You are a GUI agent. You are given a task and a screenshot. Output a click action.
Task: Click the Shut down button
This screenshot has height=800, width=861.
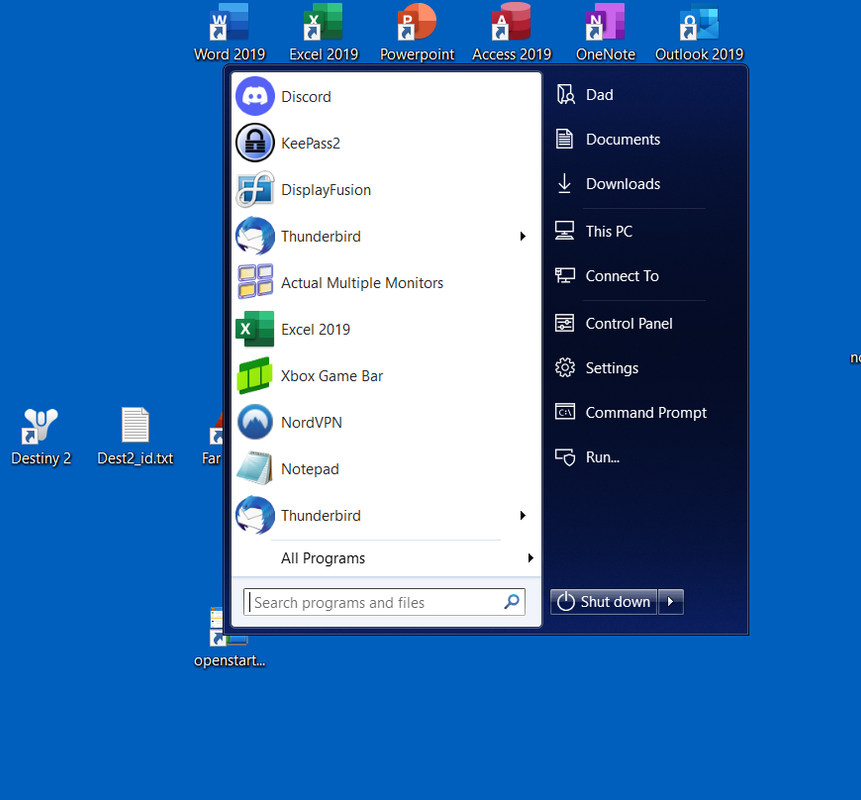[x=603, y=602]
